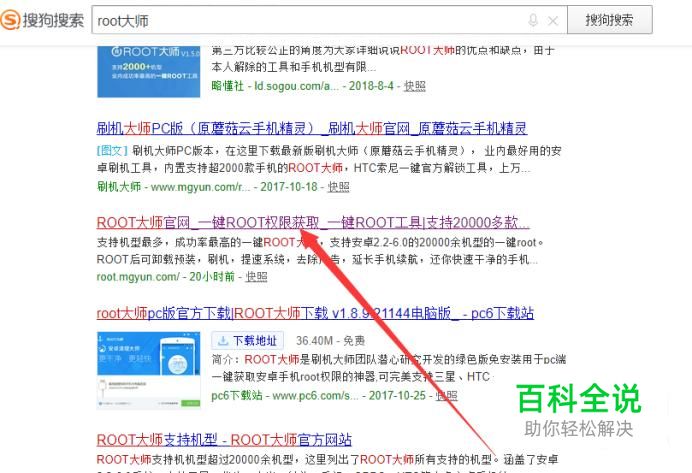This screenshot has width=692, height=473.
Task: Open 快照 for the pc6下载站 result
Action: (447, 395)
